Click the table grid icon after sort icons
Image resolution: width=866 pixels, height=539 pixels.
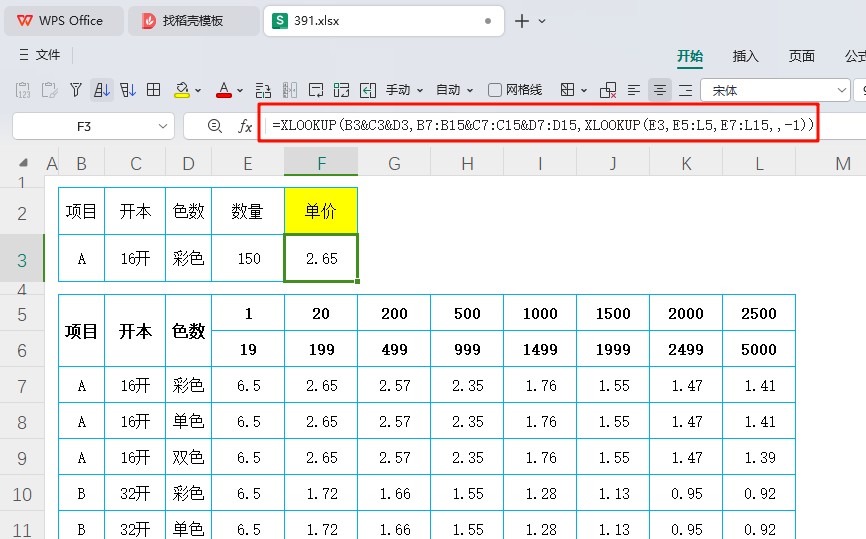(x=154, y=90)
